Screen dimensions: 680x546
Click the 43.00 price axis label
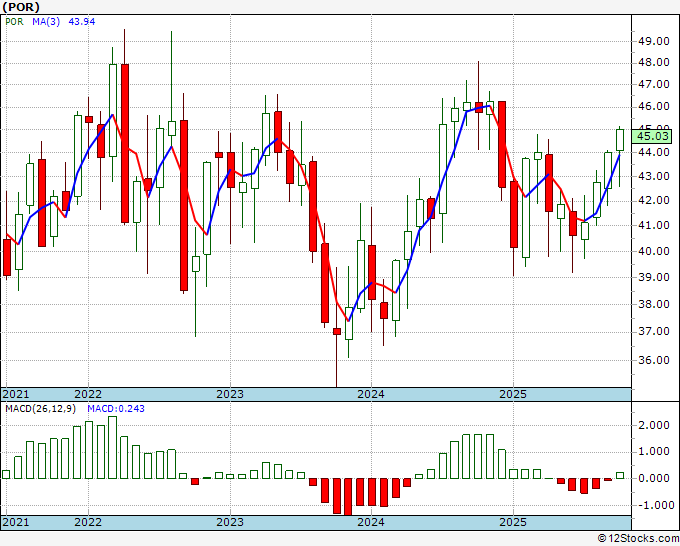(x=654, y=177)
